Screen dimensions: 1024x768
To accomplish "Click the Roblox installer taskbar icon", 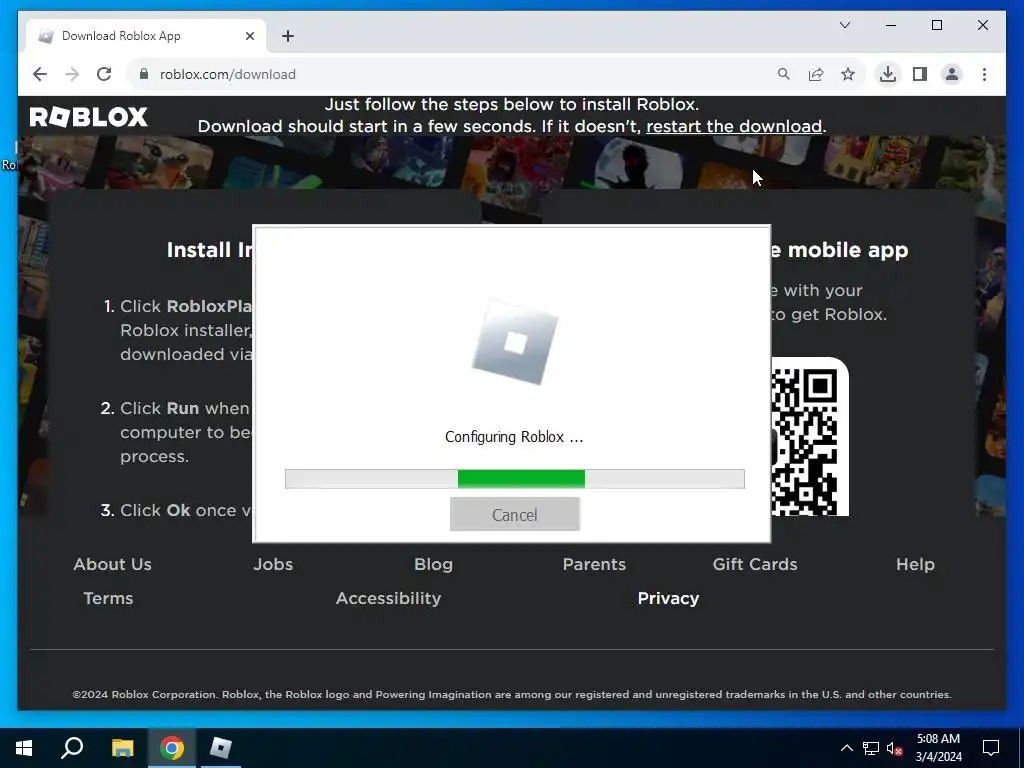I will pyautogui.click(x=221, y=748).
